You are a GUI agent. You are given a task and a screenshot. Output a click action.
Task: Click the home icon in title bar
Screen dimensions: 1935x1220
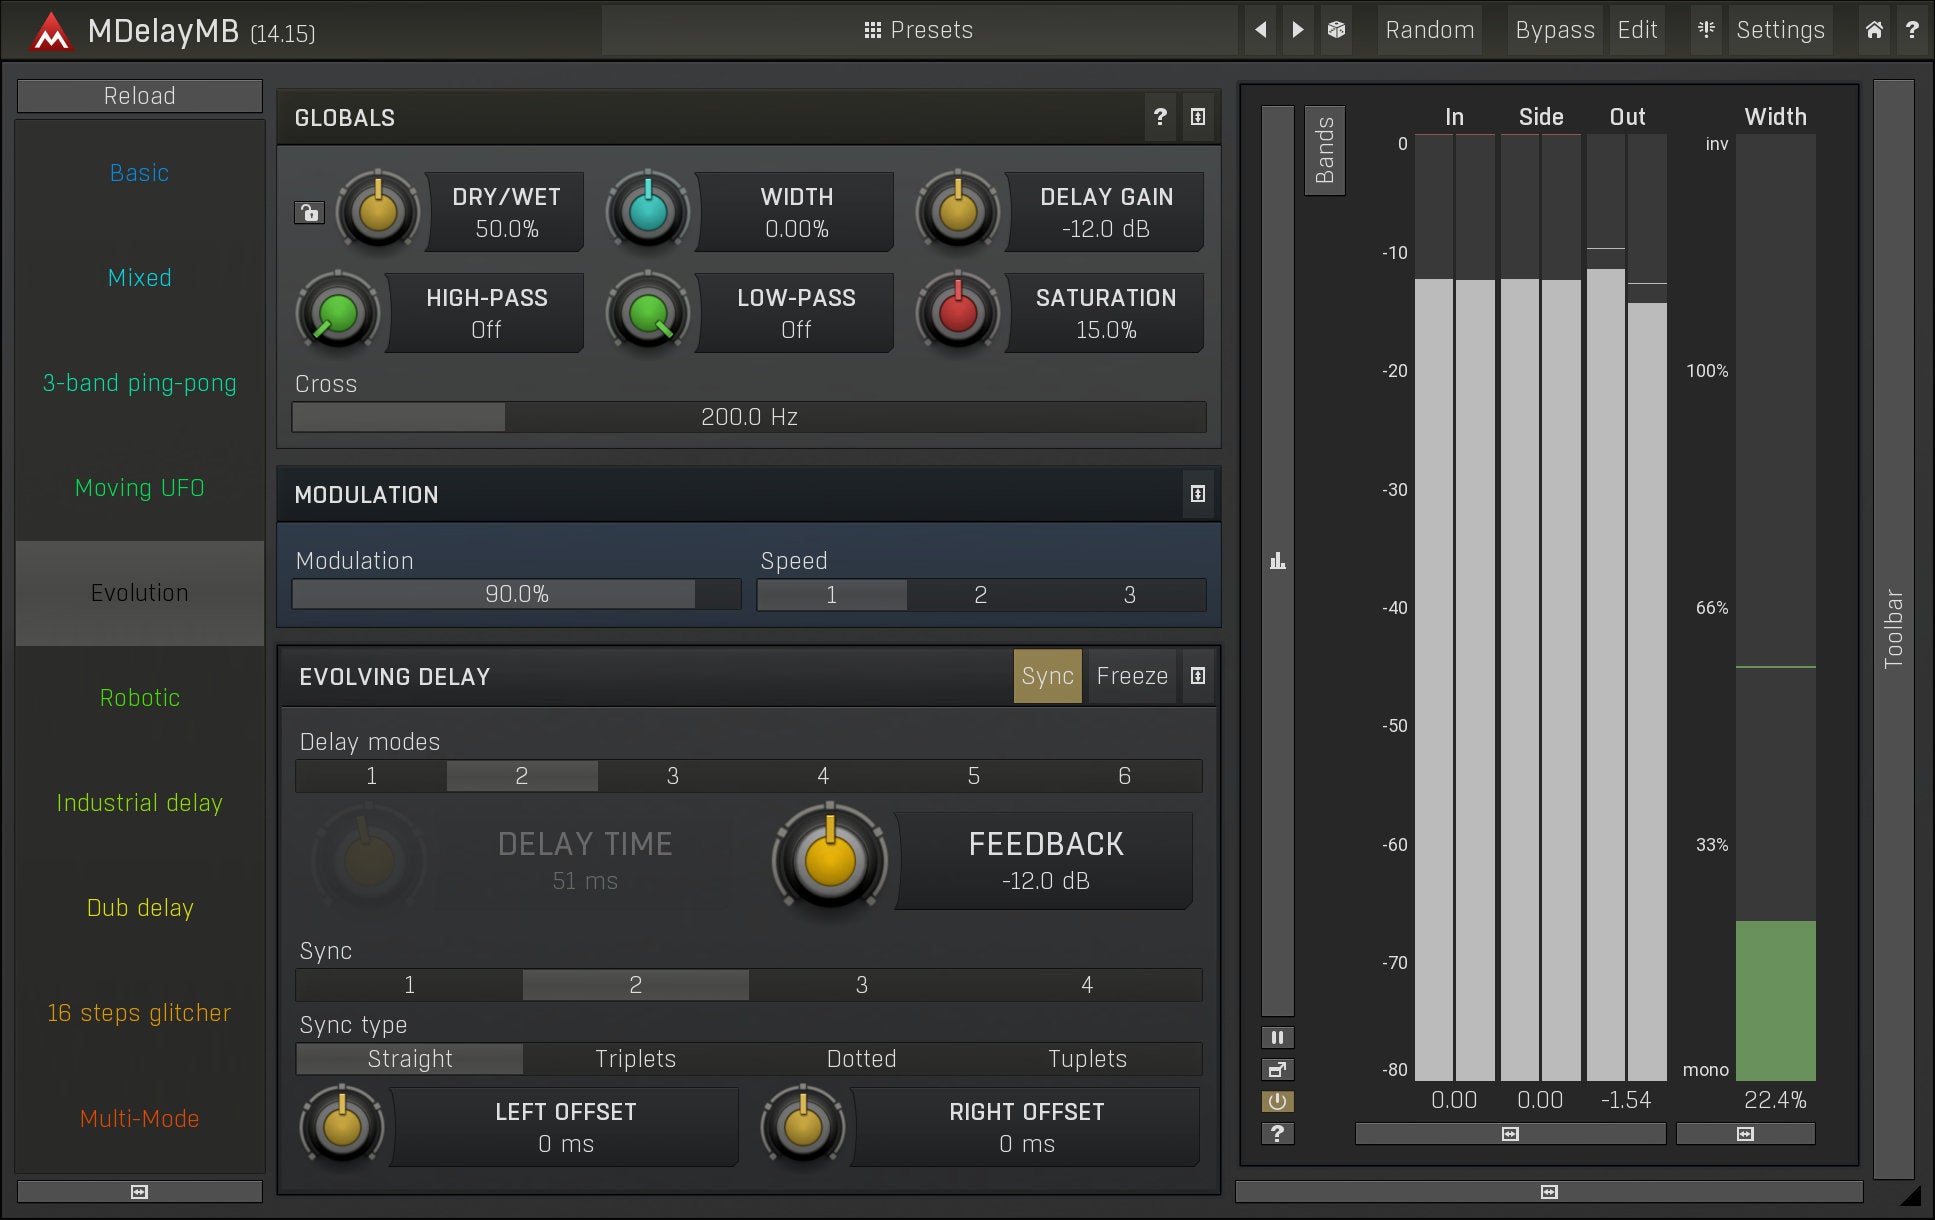pos(1874,30)
